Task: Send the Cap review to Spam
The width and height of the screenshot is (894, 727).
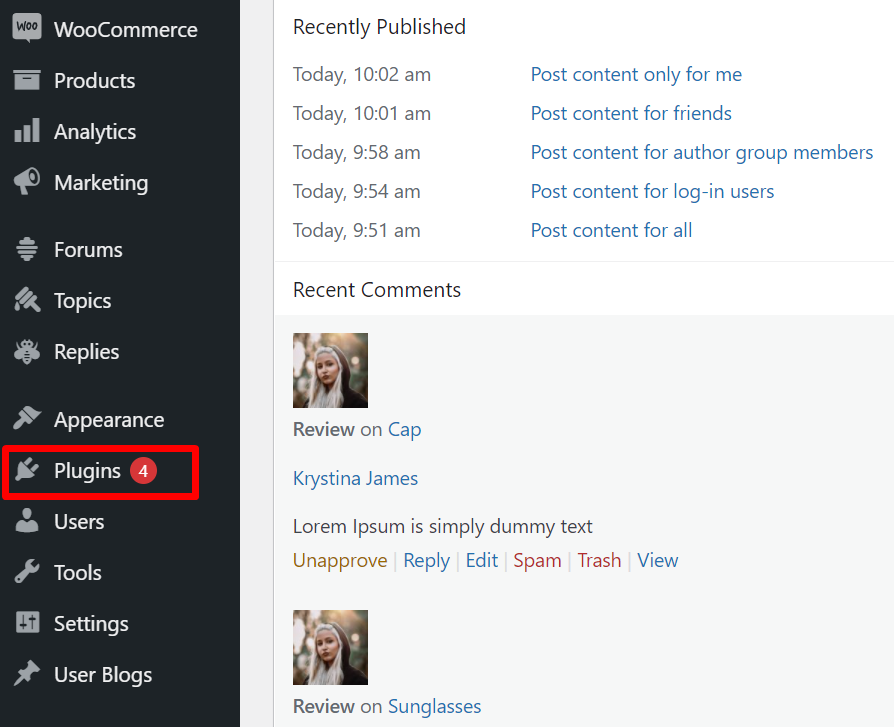Action: tap(537, 560)
